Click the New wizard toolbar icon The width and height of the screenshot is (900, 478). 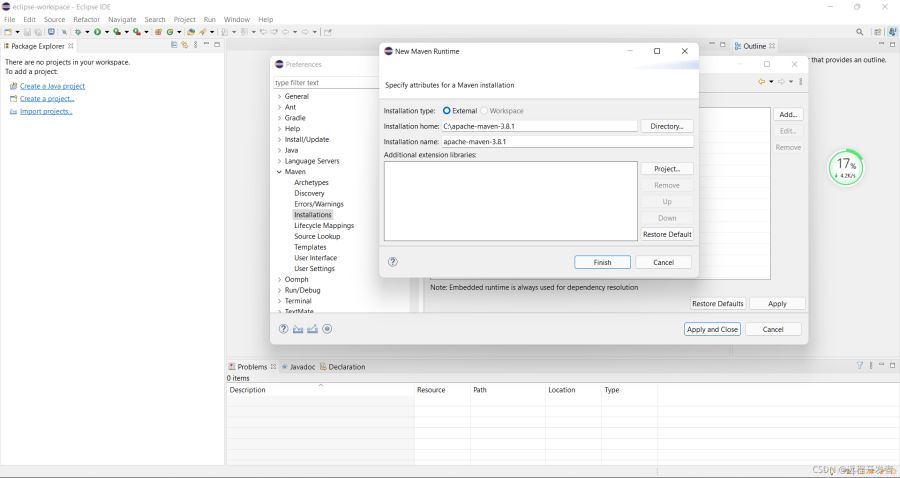[x=8, y=32]
